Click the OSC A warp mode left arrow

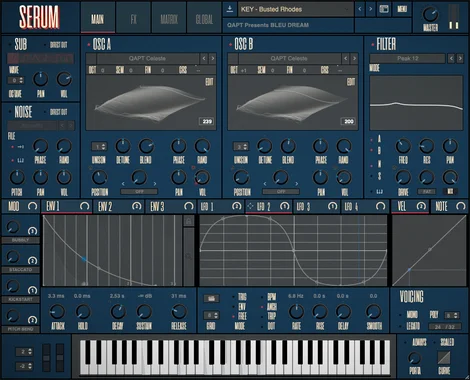[123, 184]
